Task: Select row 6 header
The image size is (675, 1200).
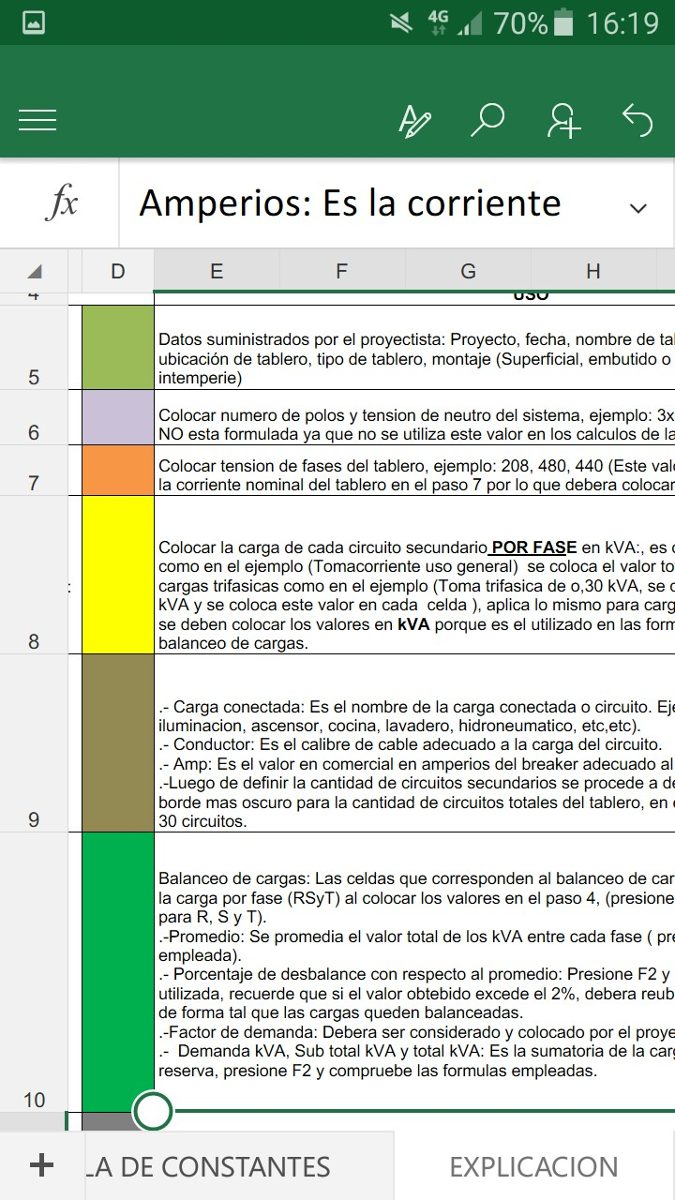Action: click(34, 417)
